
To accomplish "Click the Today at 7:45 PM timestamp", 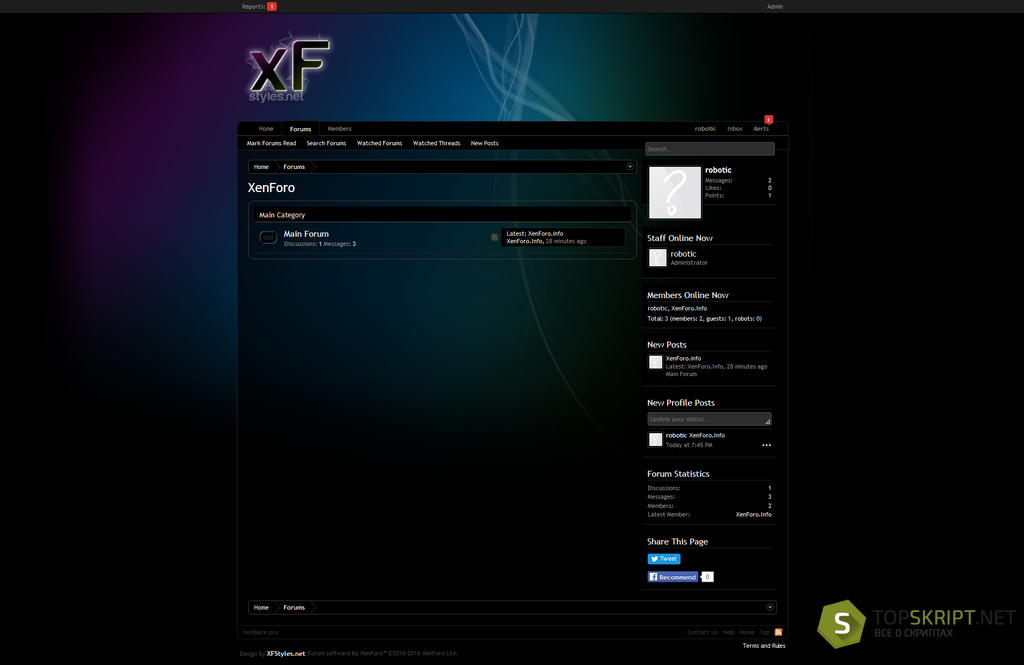I will pos(689,445).
